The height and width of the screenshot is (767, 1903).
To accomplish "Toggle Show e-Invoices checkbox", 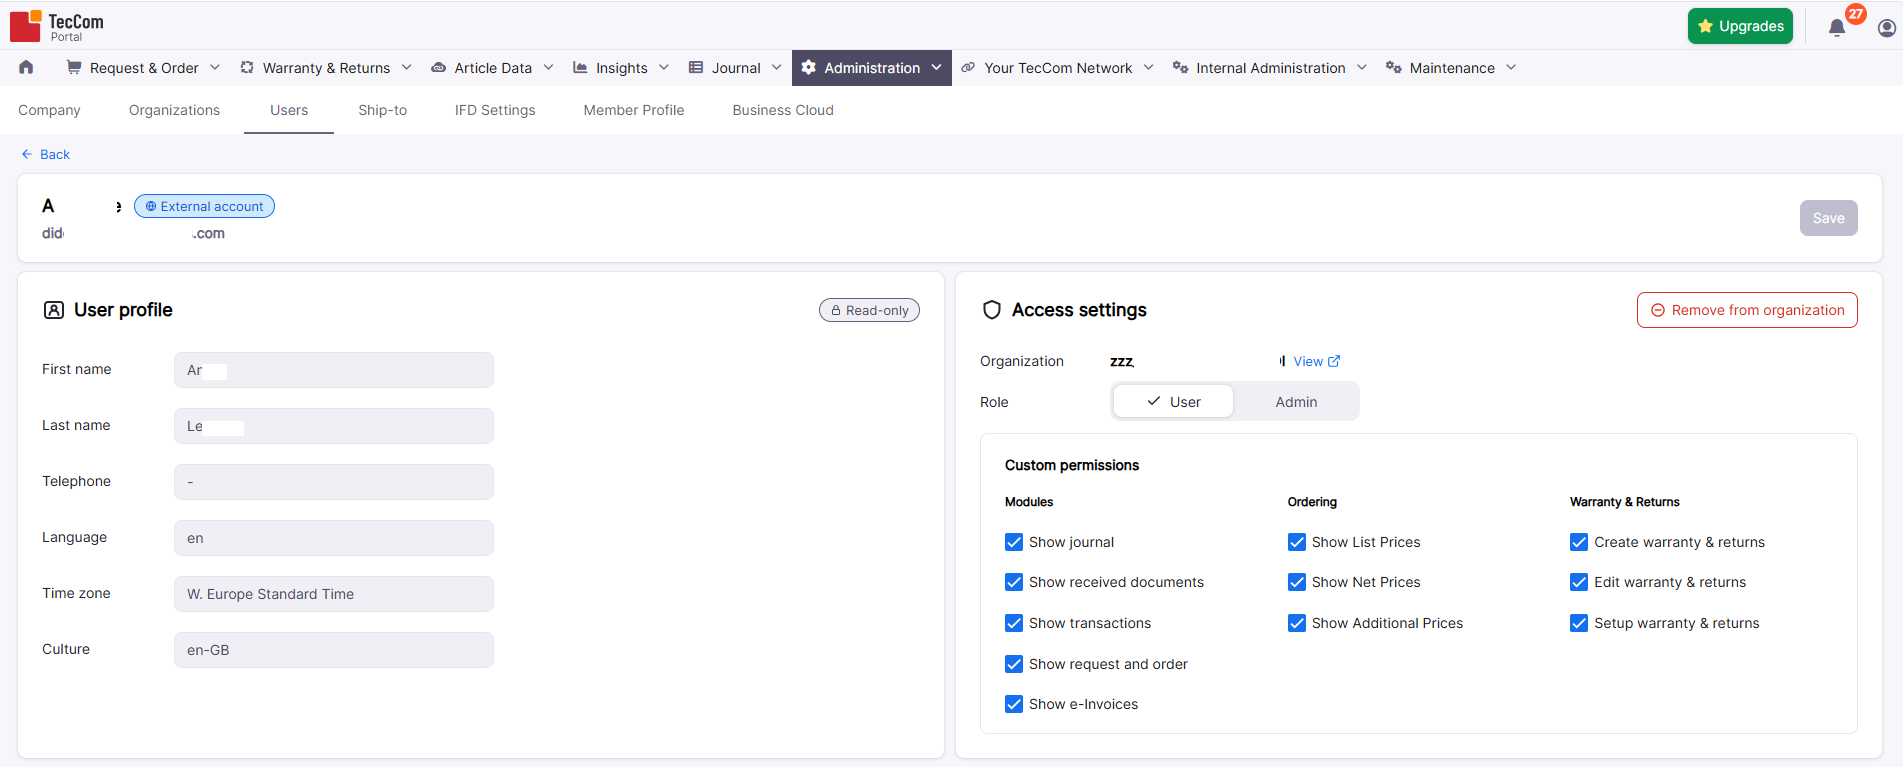I will [x=1014, y=704].
